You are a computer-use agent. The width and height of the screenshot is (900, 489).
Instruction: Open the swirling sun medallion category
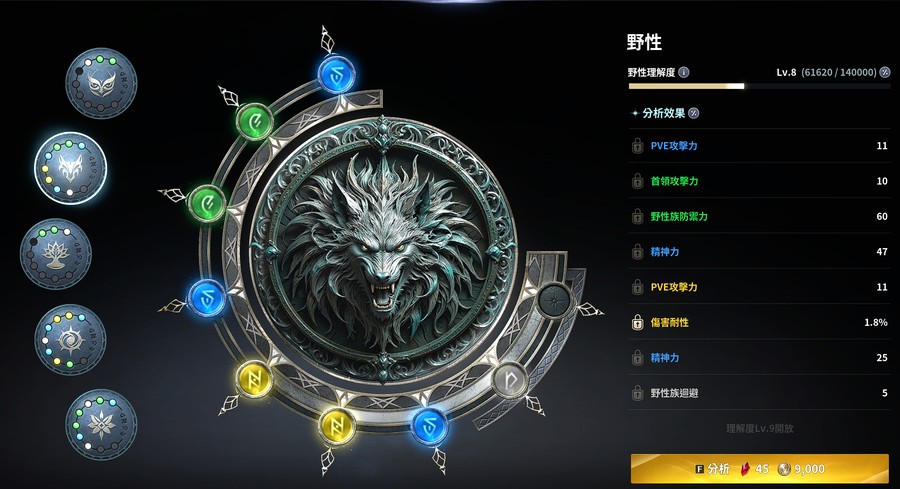point(70,339)
